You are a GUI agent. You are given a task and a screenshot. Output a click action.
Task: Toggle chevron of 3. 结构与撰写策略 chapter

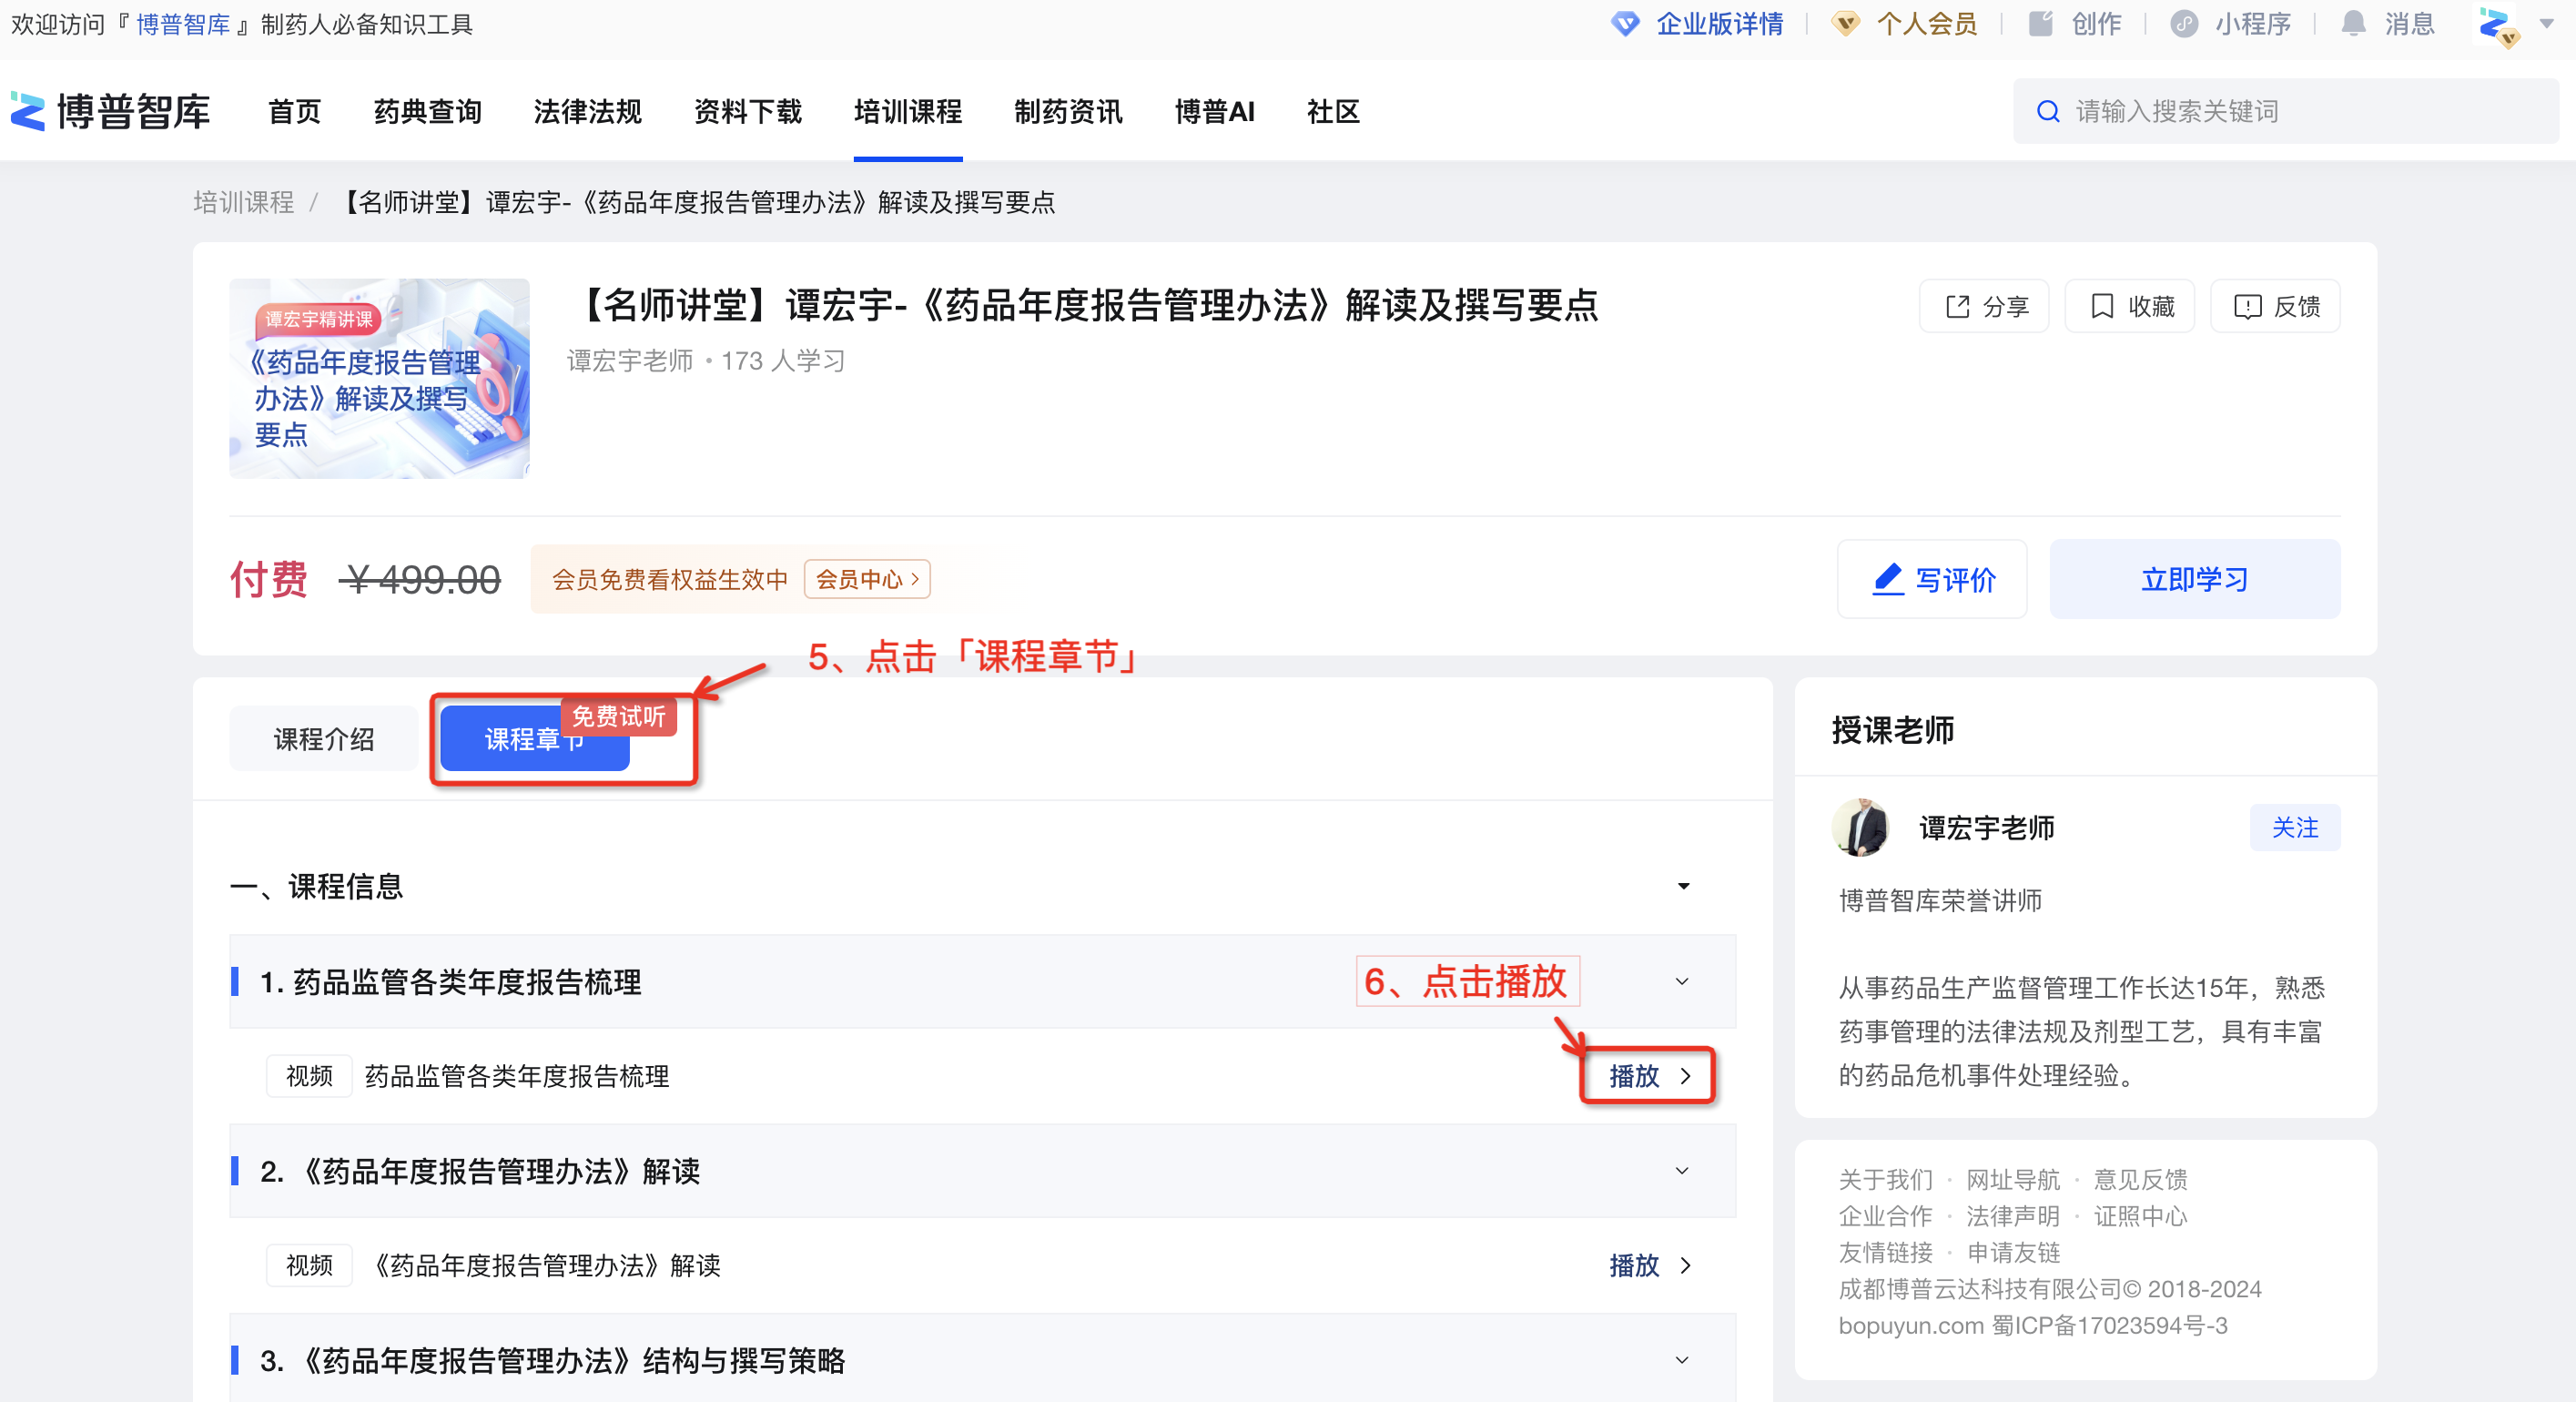[1682, 1360]
